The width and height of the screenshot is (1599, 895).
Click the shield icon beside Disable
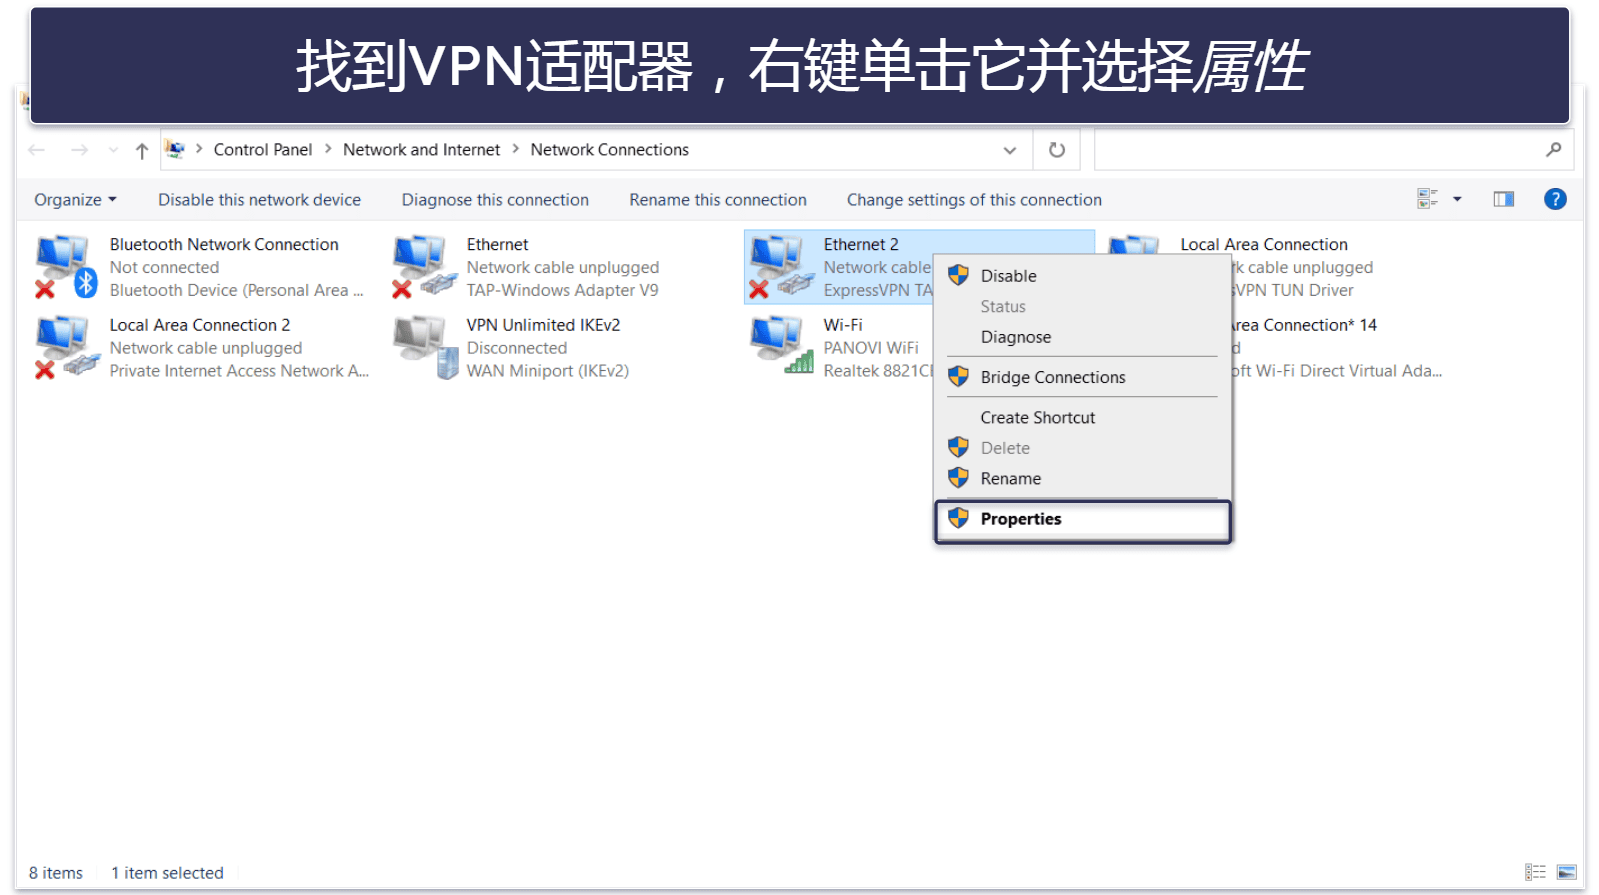pos(958,275)
